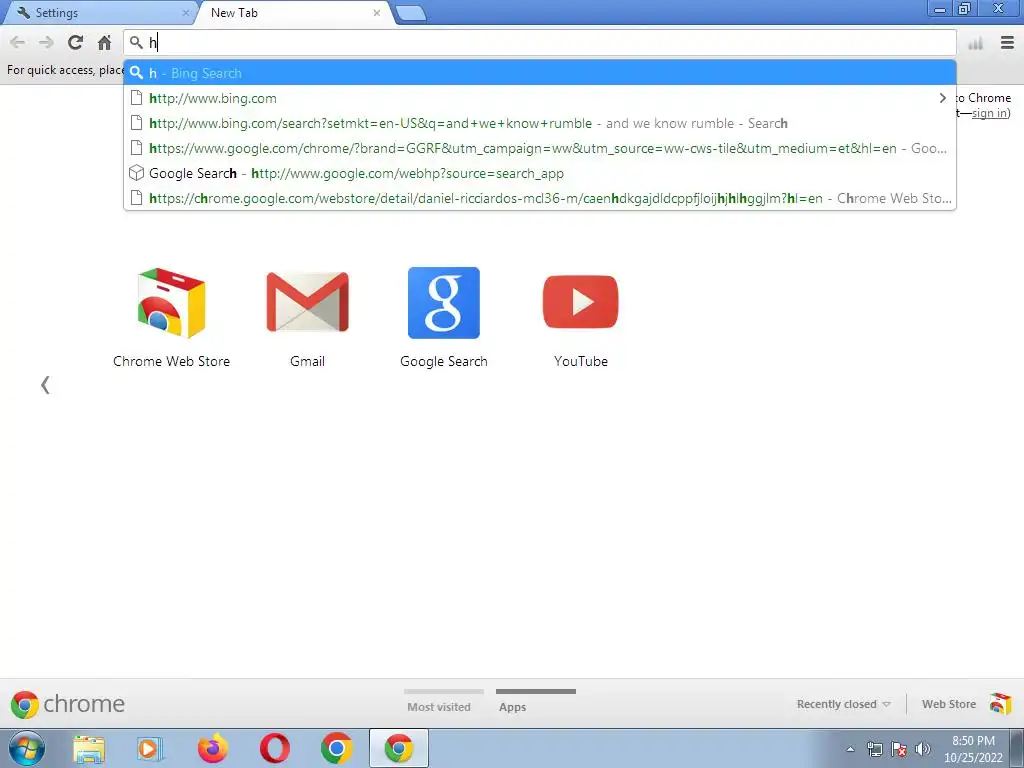Open the Windows Start menu

[x=27, y=748]
